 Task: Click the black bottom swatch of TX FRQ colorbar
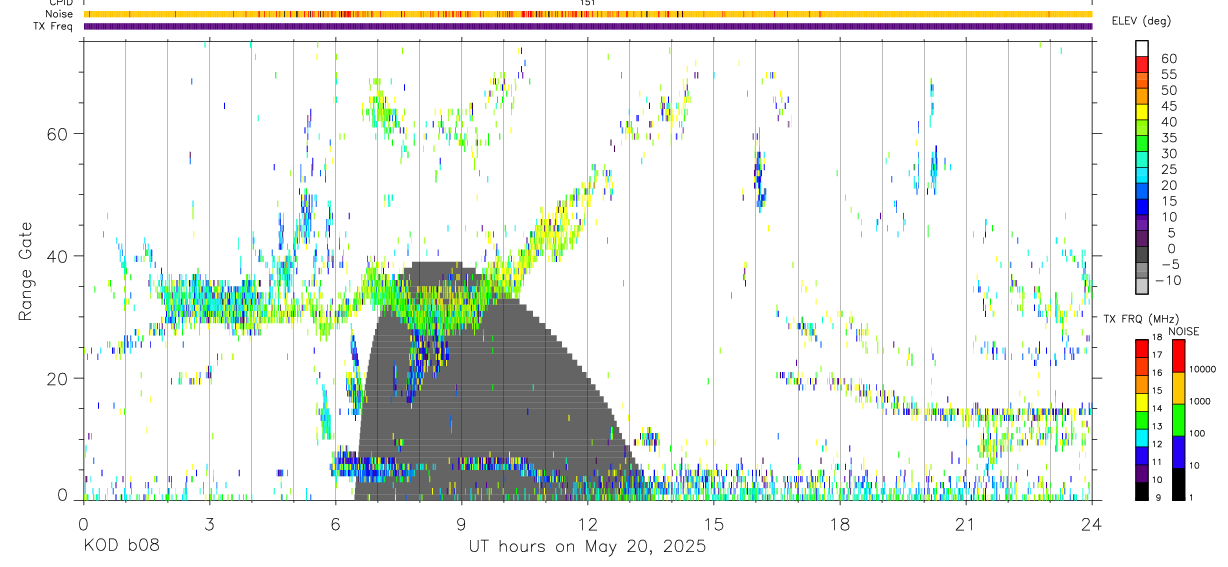(1142, 491)
